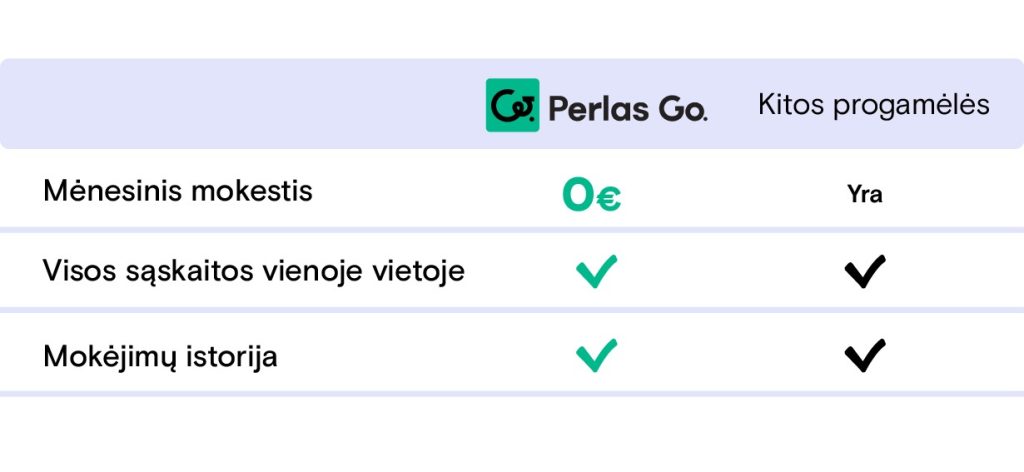Click the green checkmark for Visos sąskaitos

(x=596, y=271)
